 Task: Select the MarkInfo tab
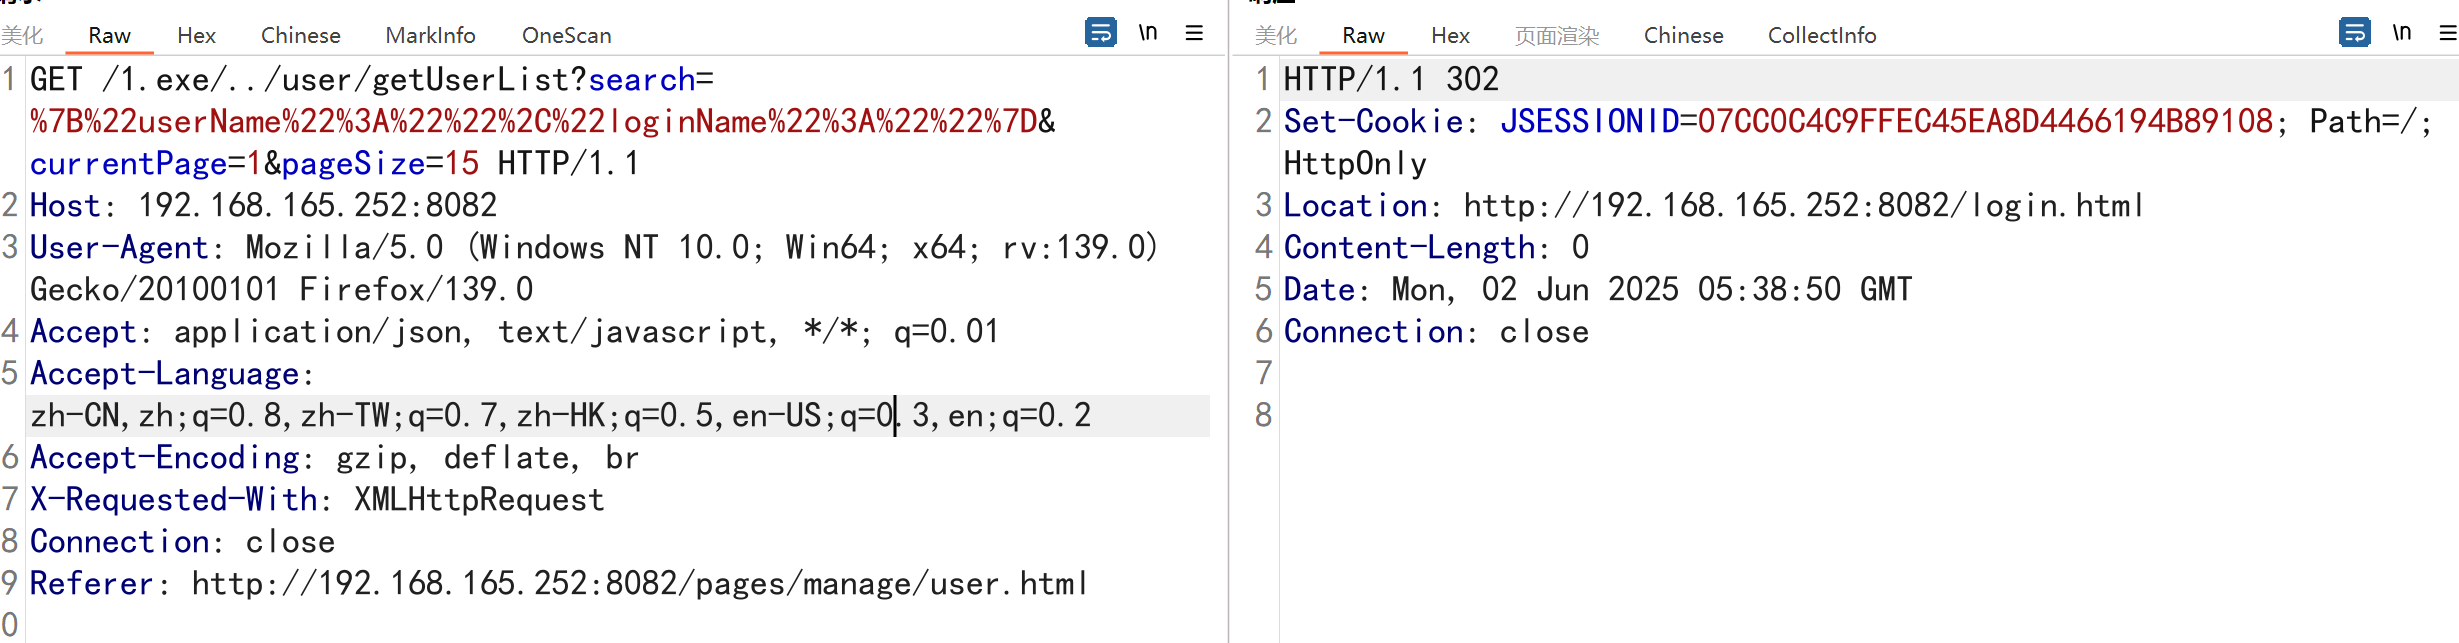tap(430, 36)
